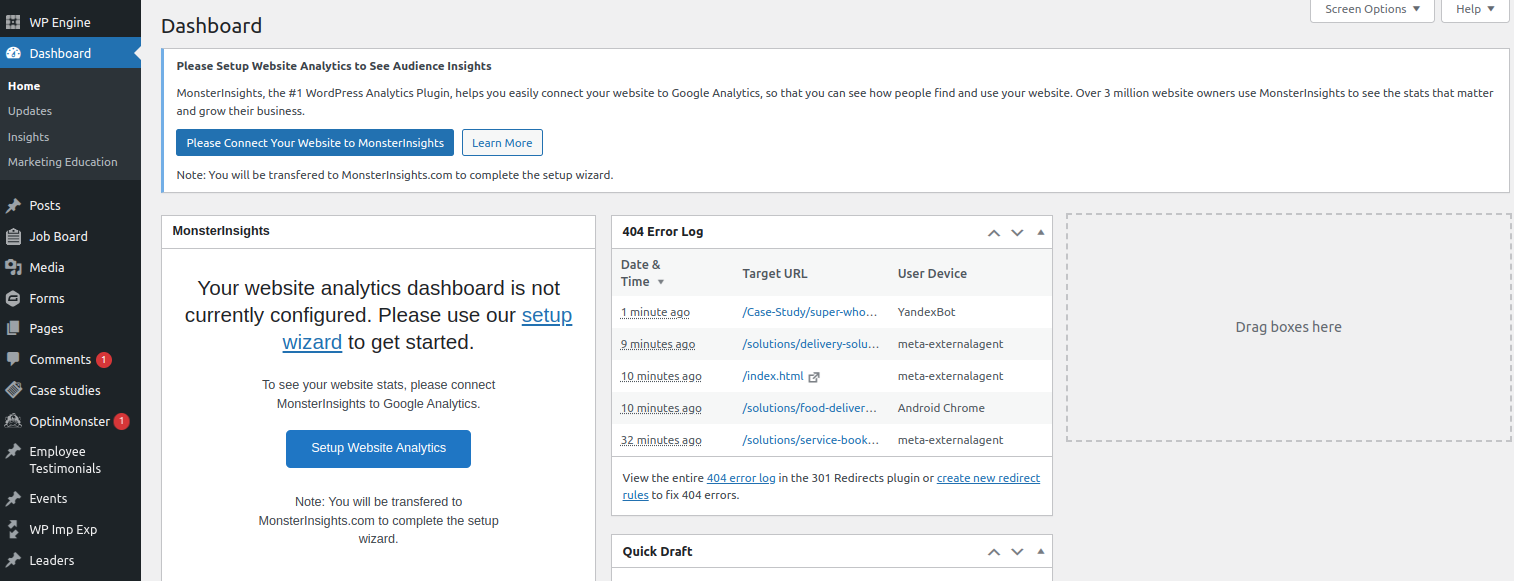1514x581 pixels.
Task: Follow the create new redirect rules link
Action: 830,486
